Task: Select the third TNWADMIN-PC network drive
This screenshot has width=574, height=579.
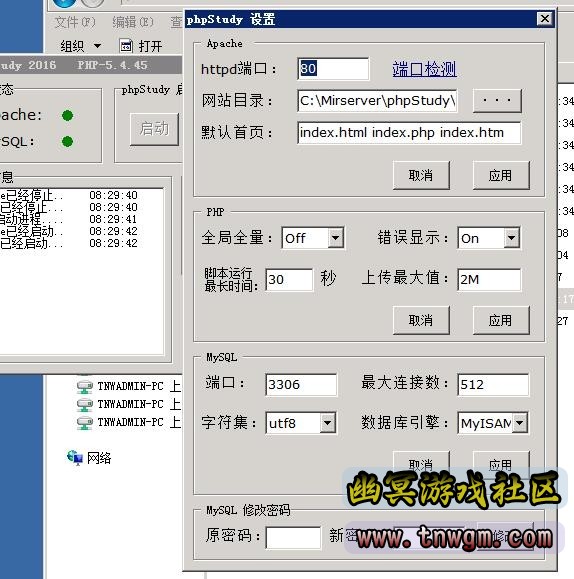Action: pyautogui.click(x=129, y=422)
